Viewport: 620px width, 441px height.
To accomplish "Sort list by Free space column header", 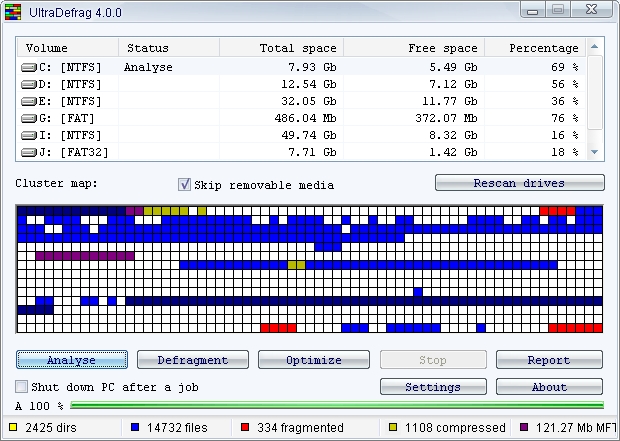I will click(413, 48).
